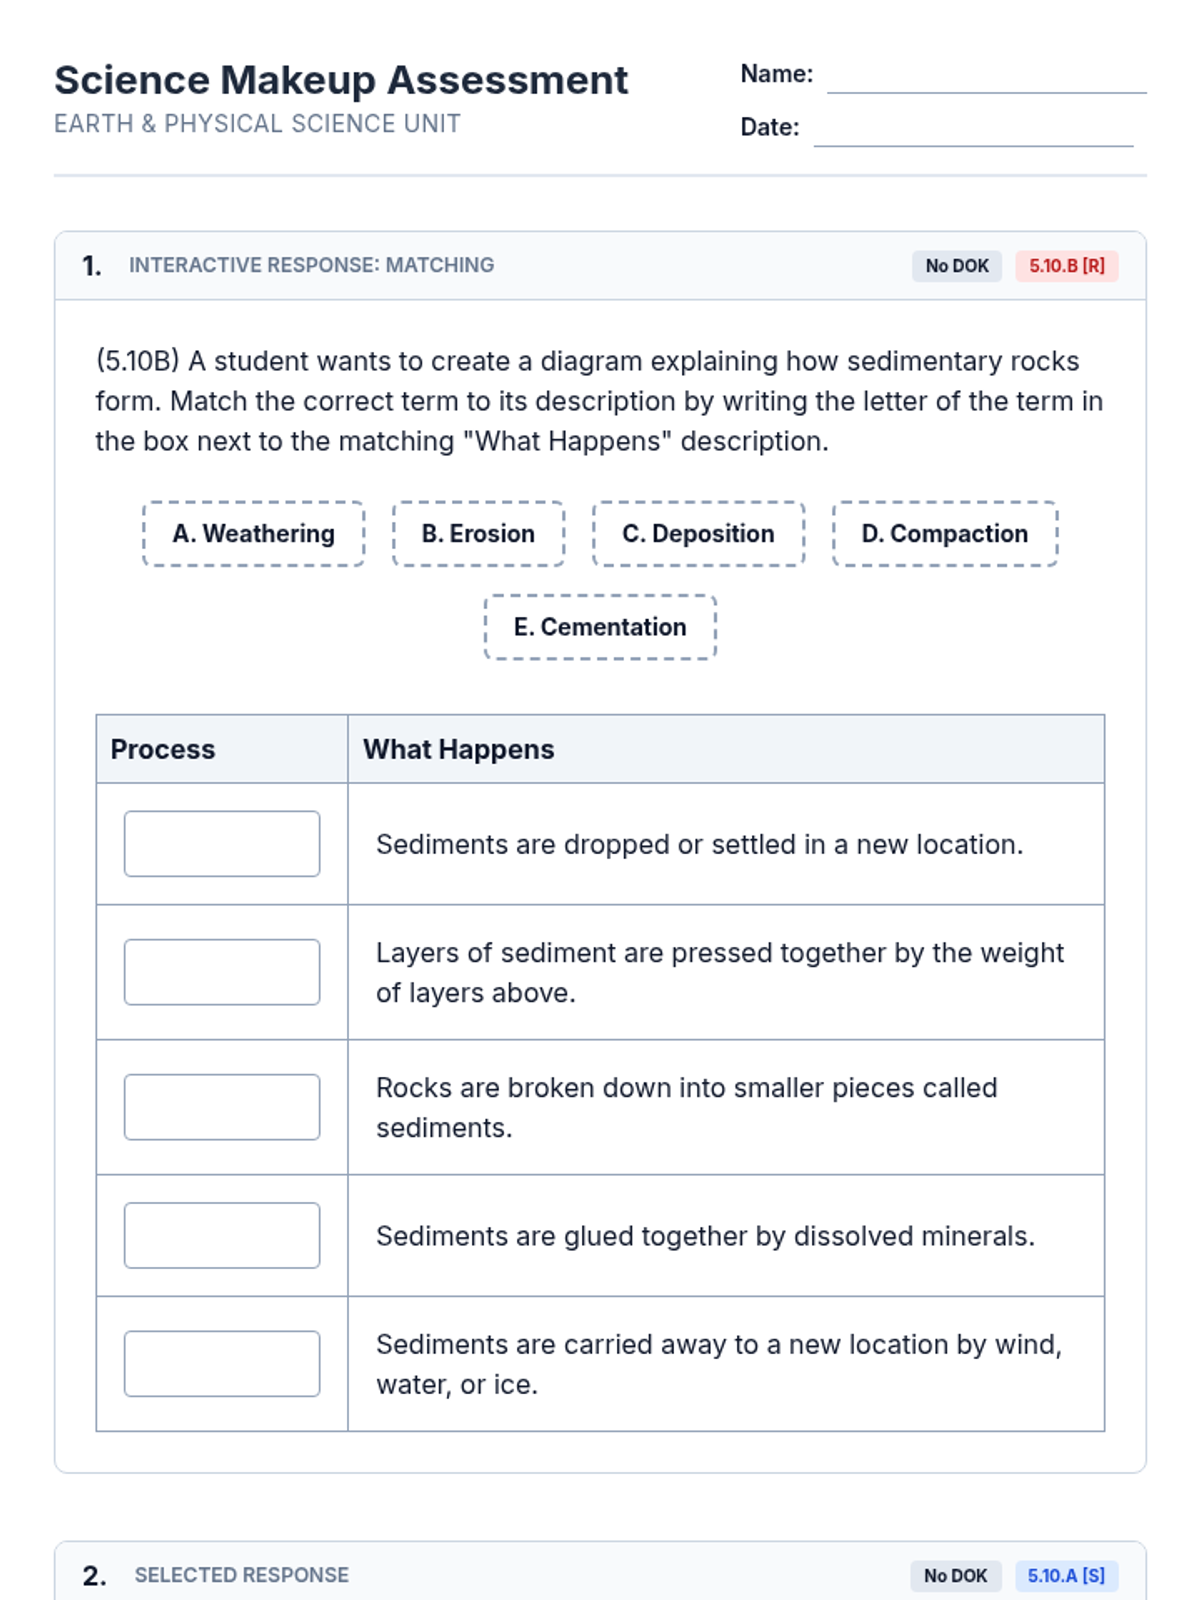Click answer box for layers pressed together
This screenshot has width=1200, height=1600.
tap(222, 972)
